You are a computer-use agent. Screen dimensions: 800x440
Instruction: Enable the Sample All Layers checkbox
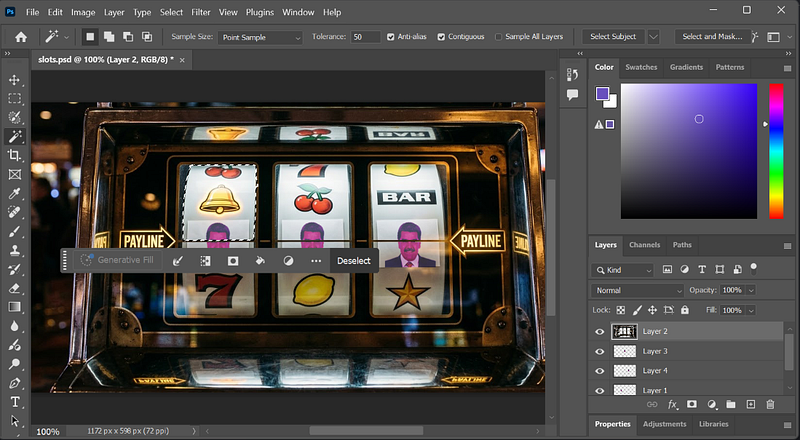pyautogui.click(x=498, y=37)
